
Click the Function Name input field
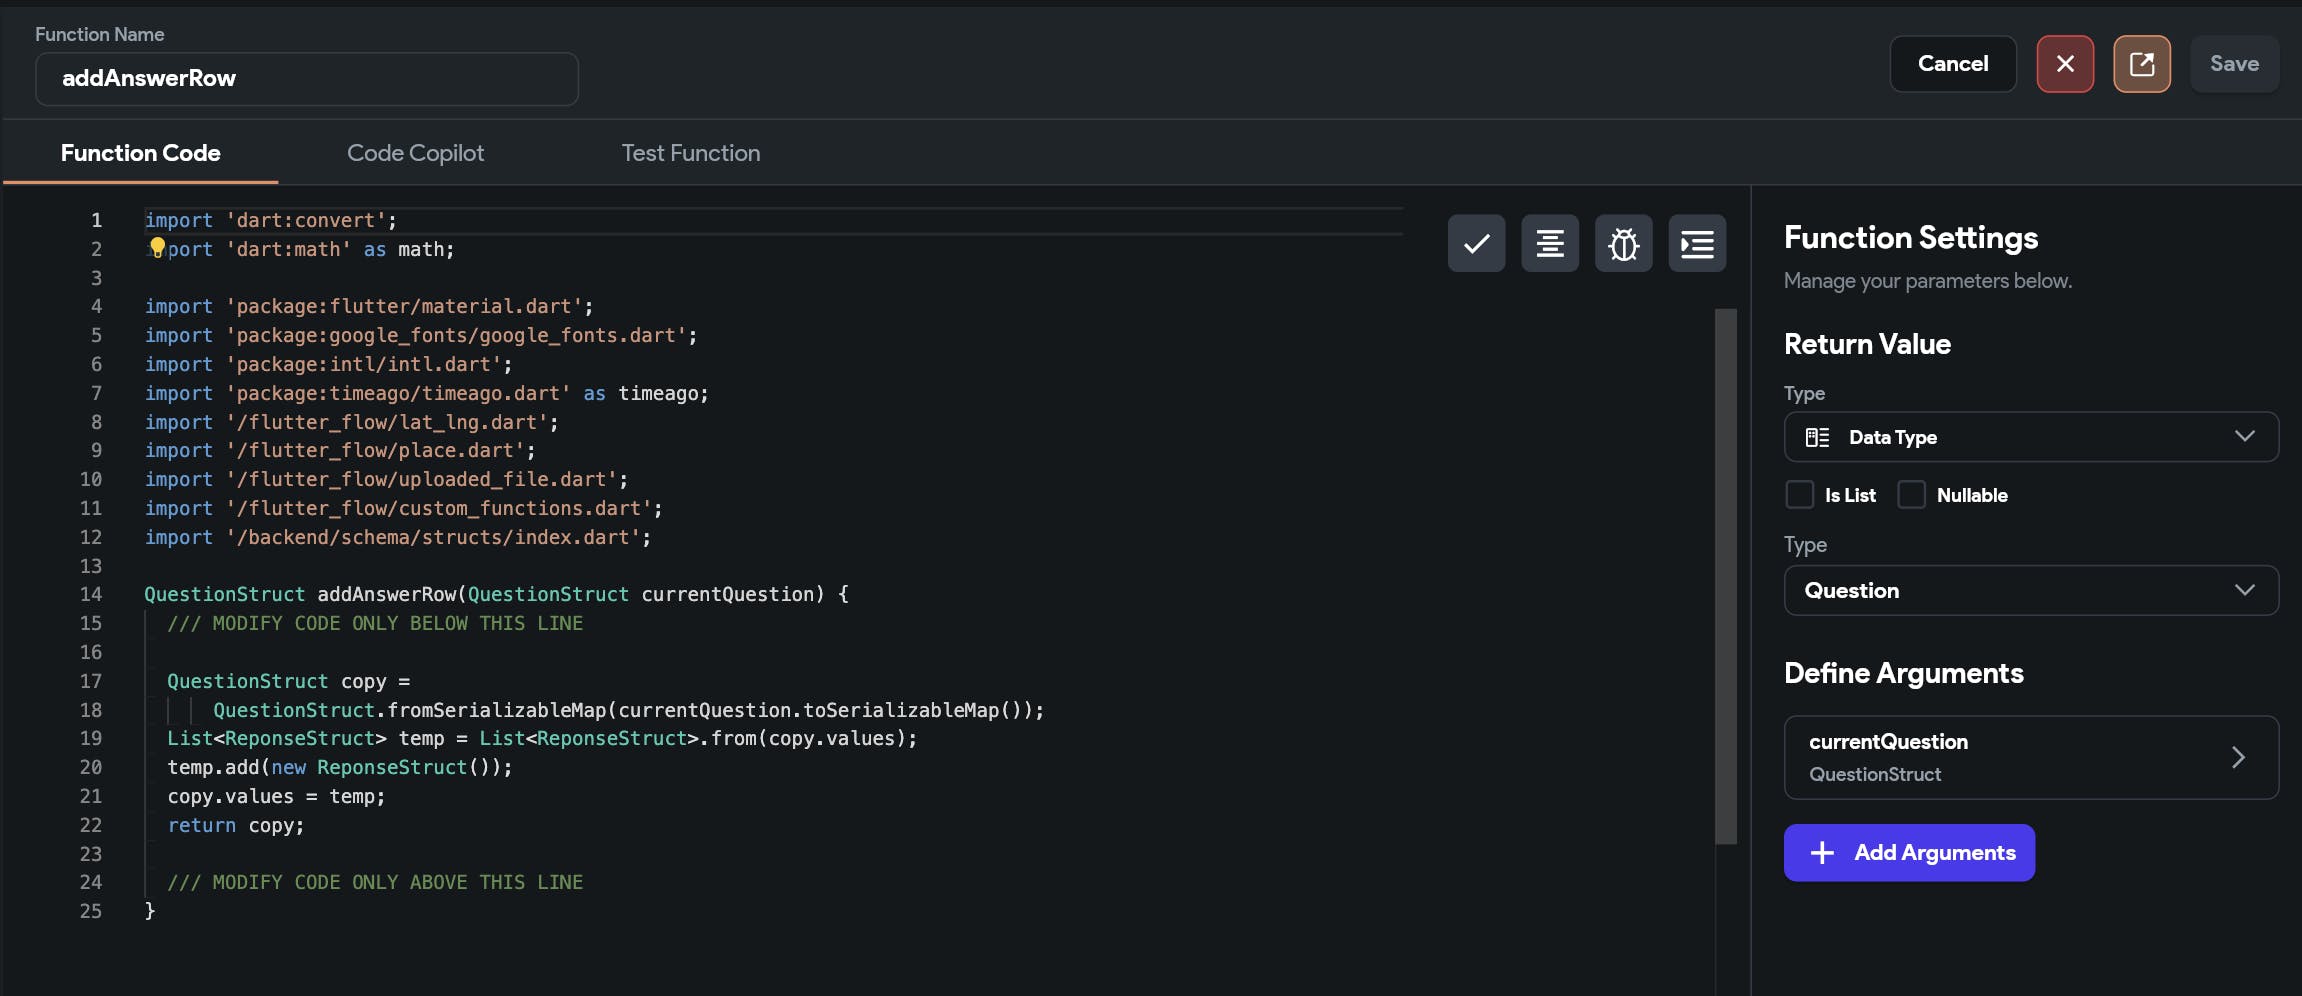coord(306,79)
